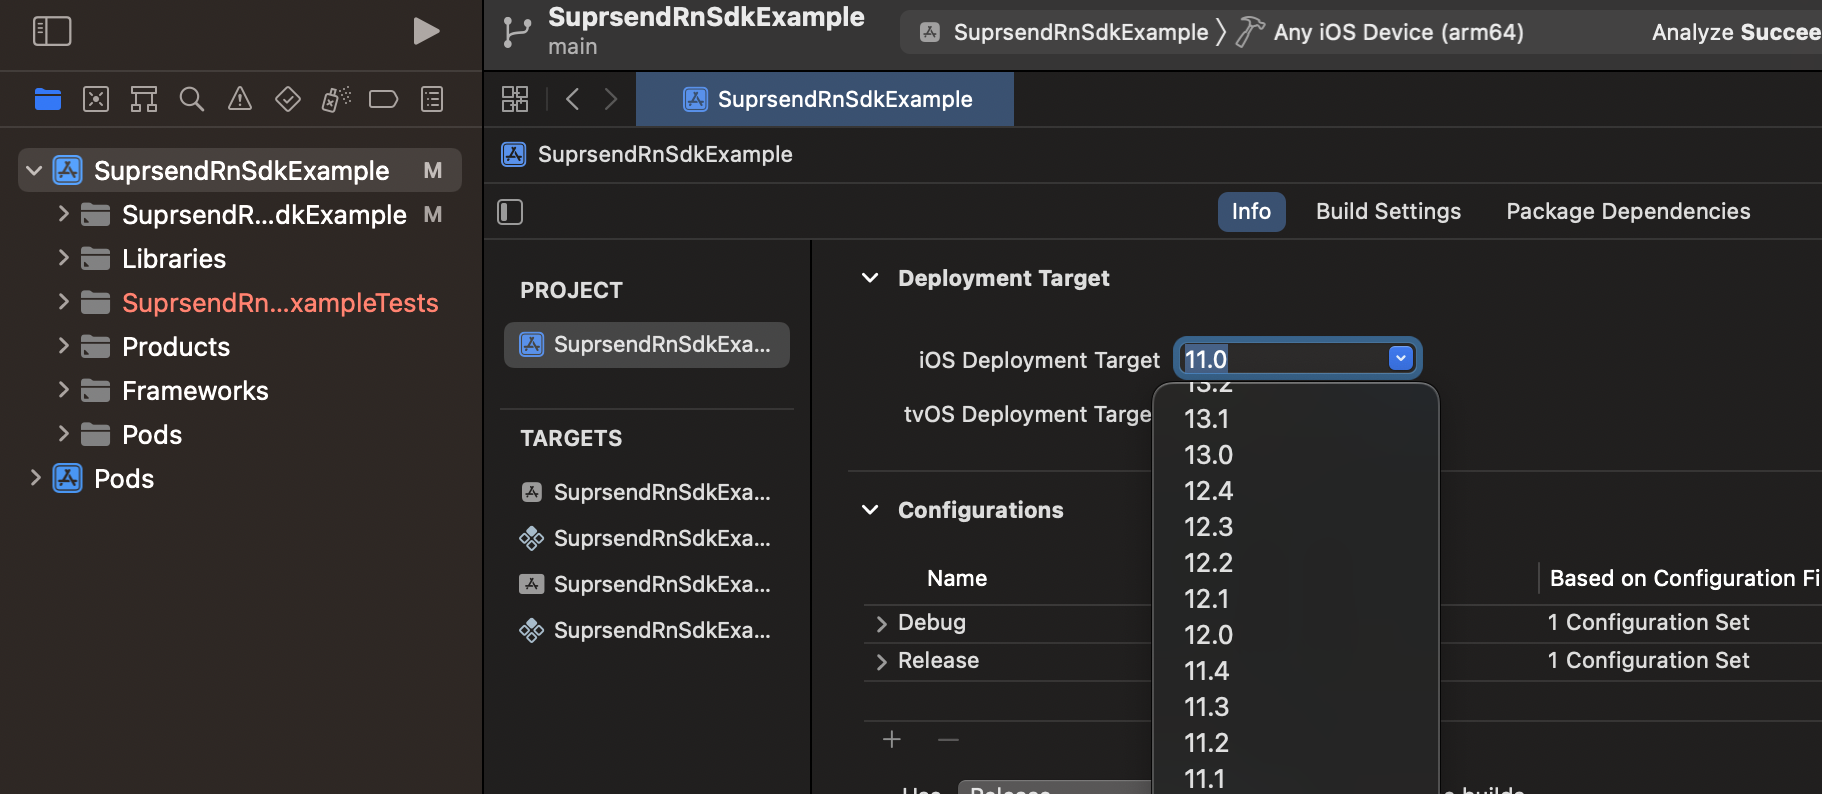The width and height of the screenshot is (1822, 794).
Task: Select the second target with test bundle icon
Action: pos(647,538)
